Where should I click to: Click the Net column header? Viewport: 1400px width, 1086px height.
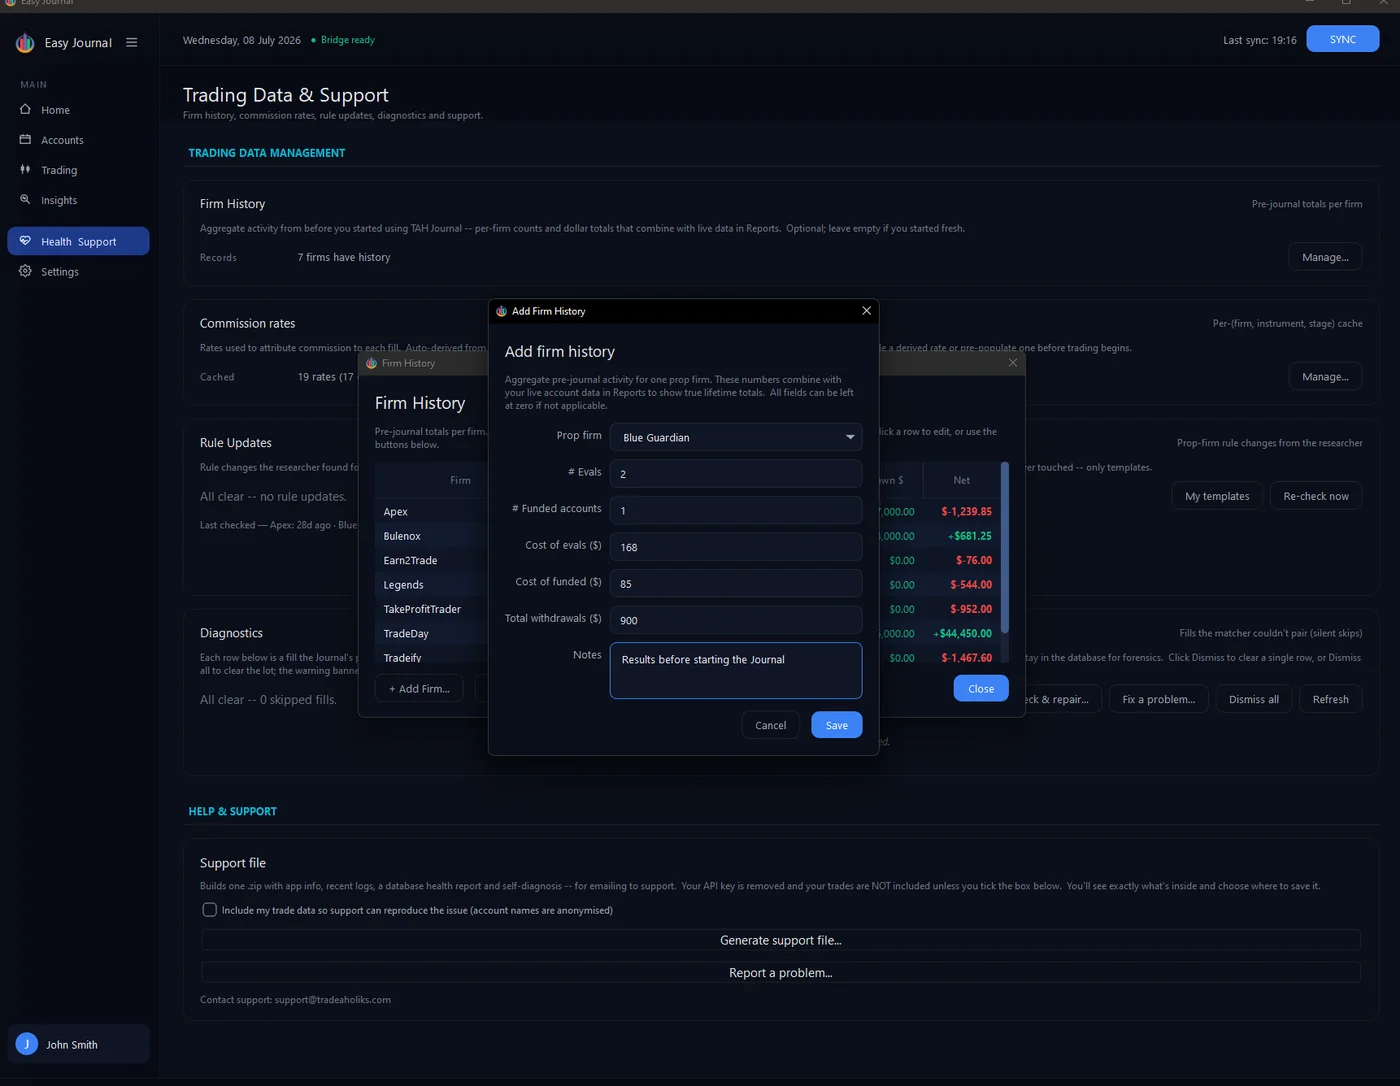[961, 480]
